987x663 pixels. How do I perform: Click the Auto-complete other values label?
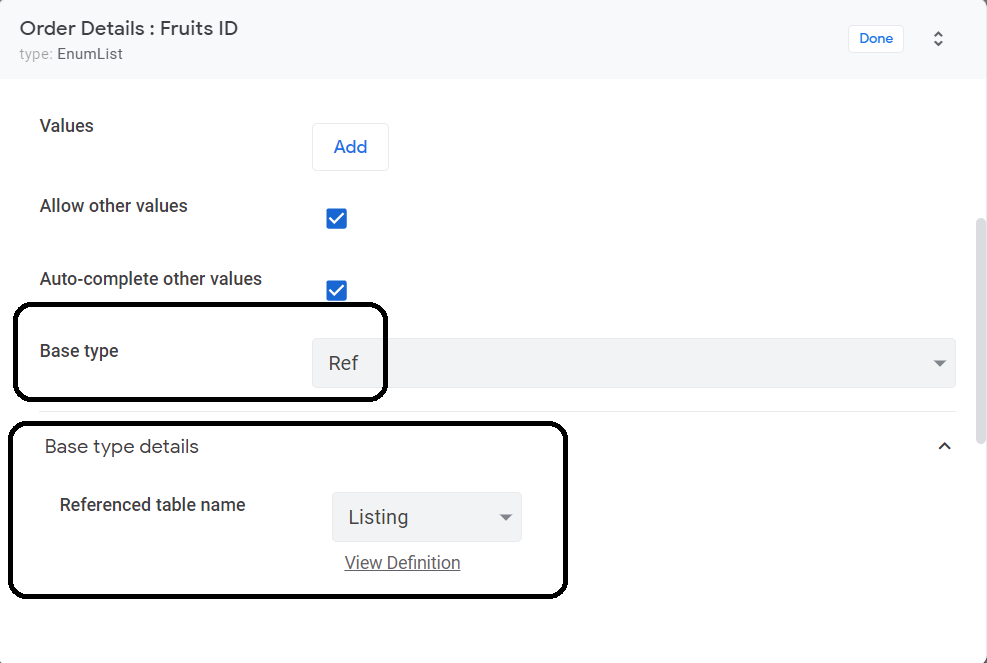(x=150, y=279)
